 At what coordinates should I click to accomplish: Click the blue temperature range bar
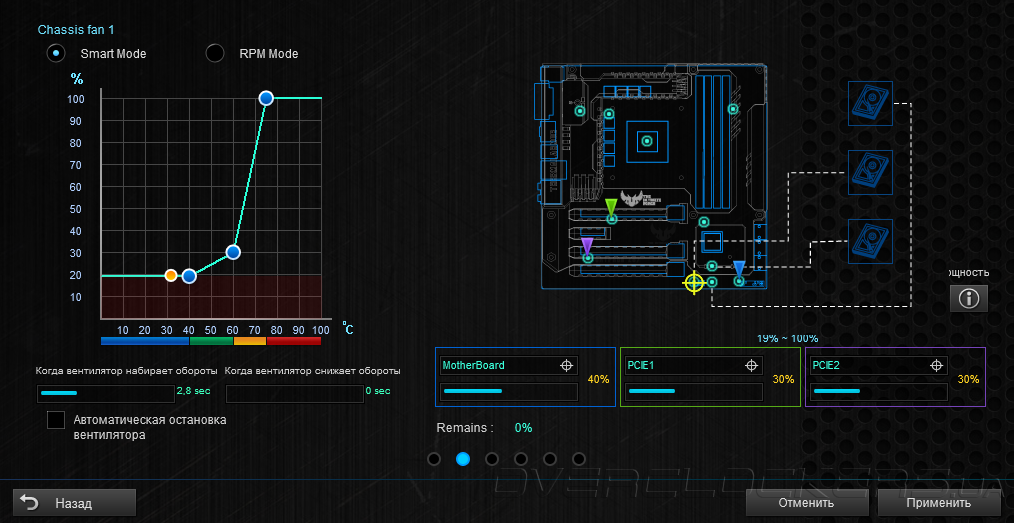pos(145,341)
